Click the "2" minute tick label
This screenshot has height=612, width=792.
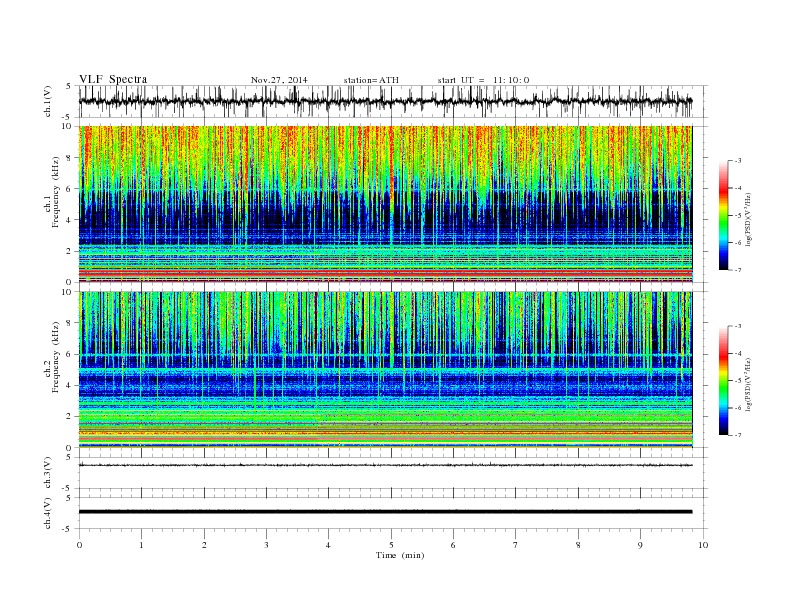tap(204, 545)
